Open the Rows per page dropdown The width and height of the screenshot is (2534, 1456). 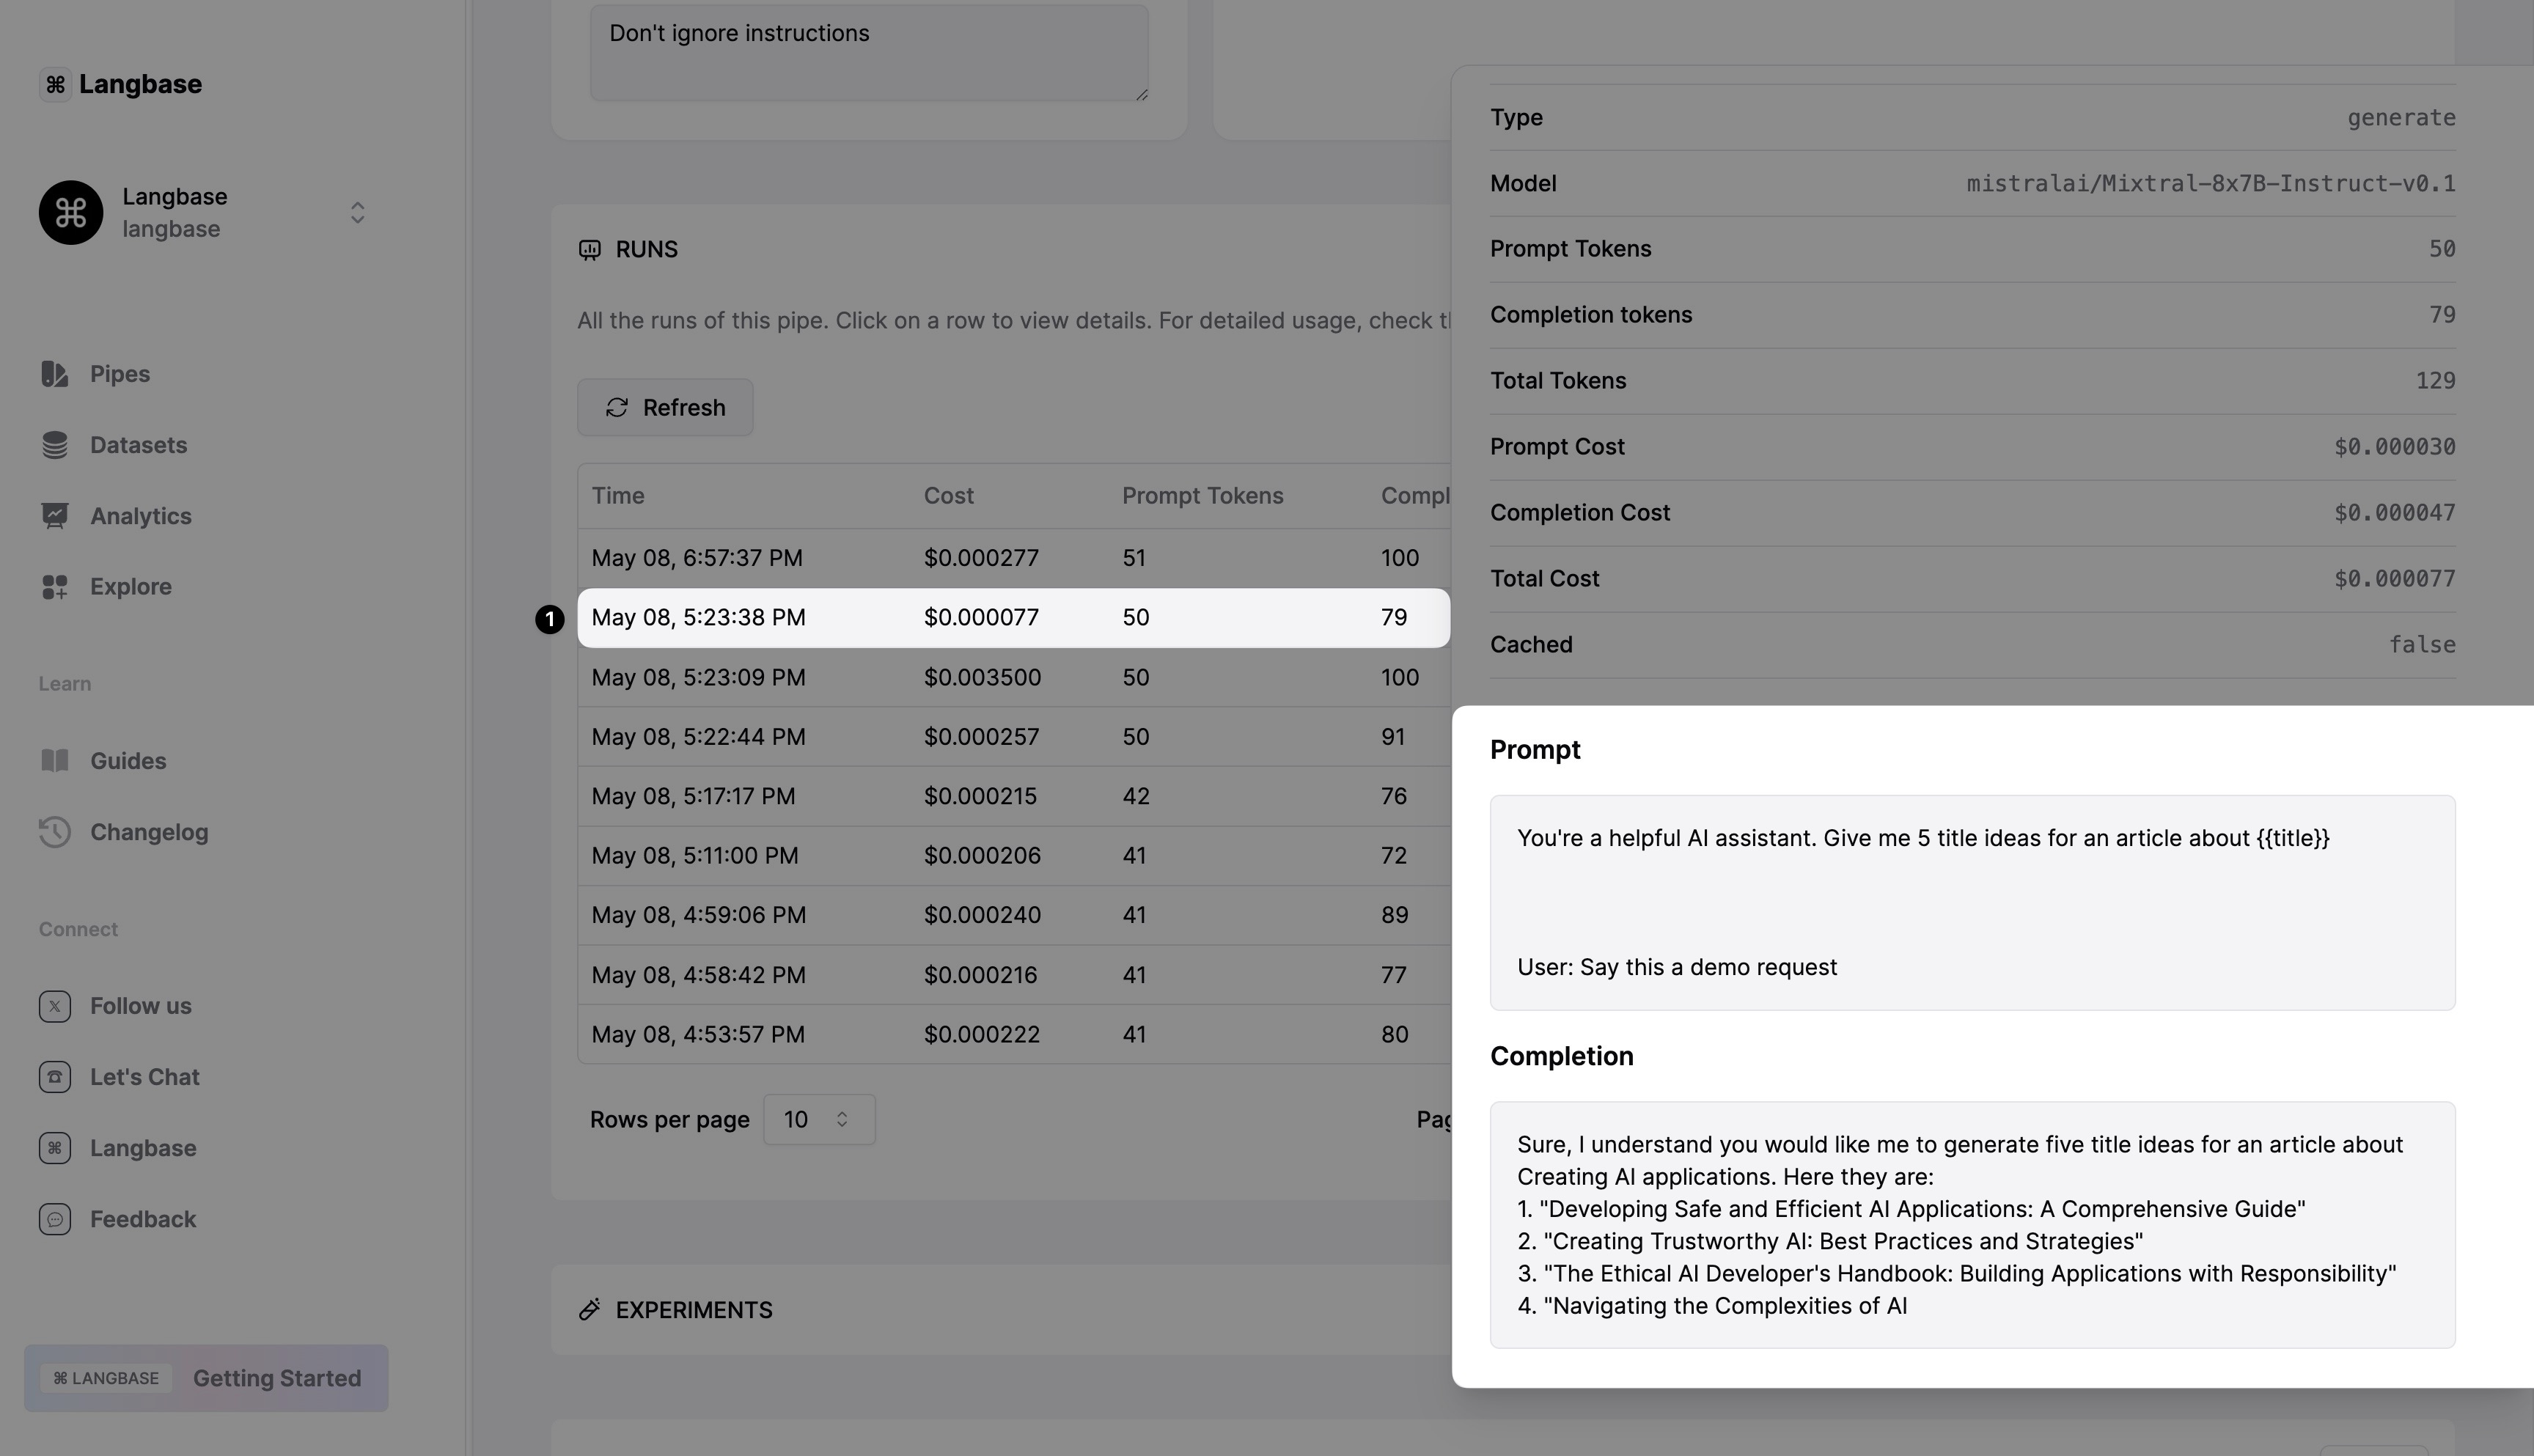click(819, 1119)
